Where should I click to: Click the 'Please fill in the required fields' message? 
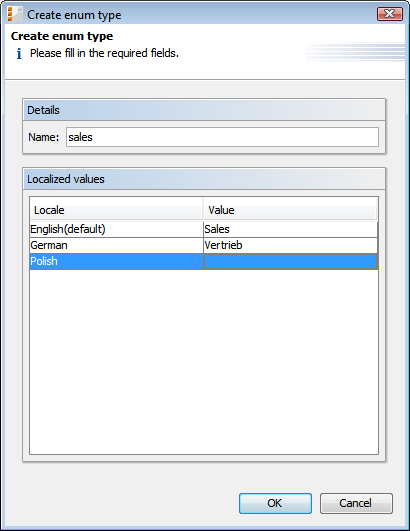(104, 54)
